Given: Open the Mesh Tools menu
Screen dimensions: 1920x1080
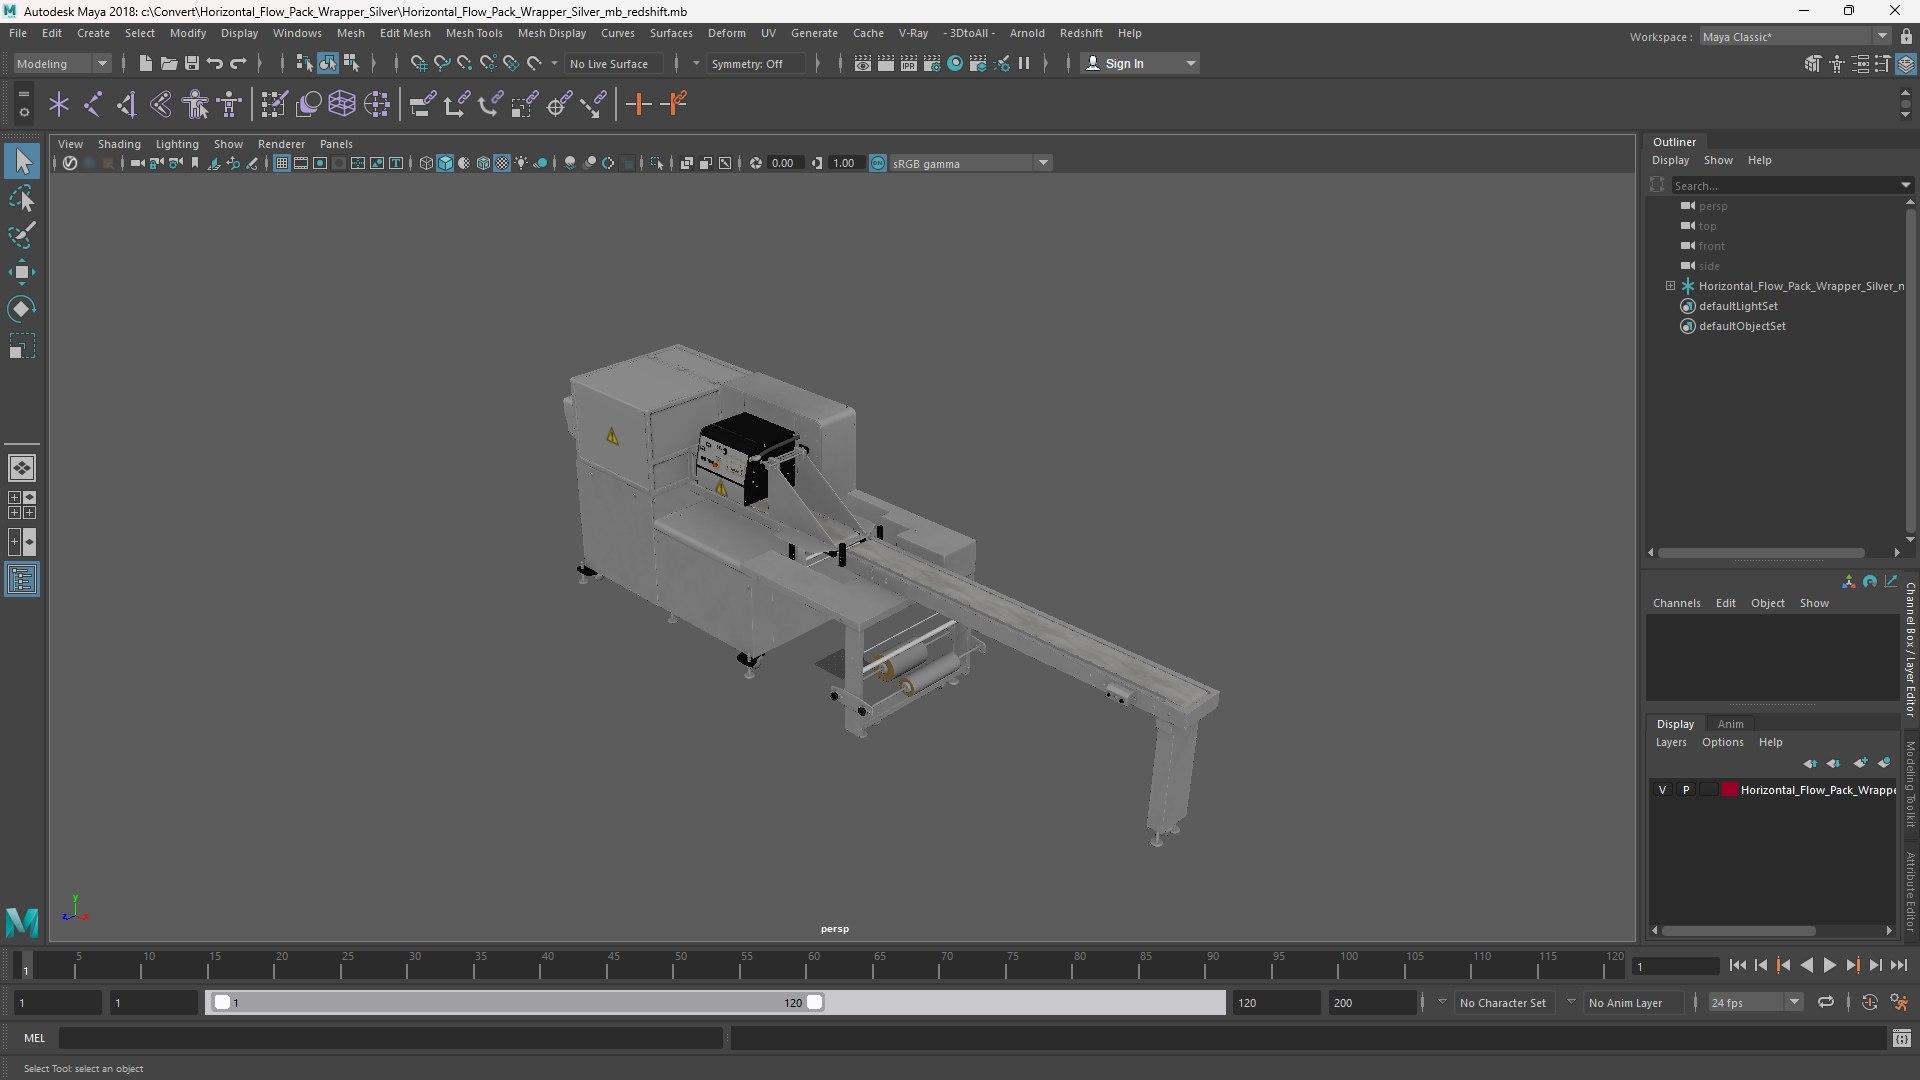Looking at the screenshot, I should tap(473, 33).
